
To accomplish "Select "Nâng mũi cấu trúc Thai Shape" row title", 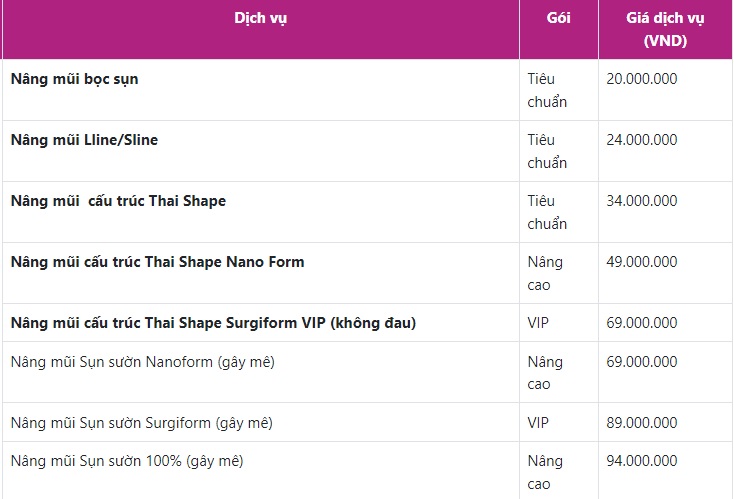I will coord(119,201).
